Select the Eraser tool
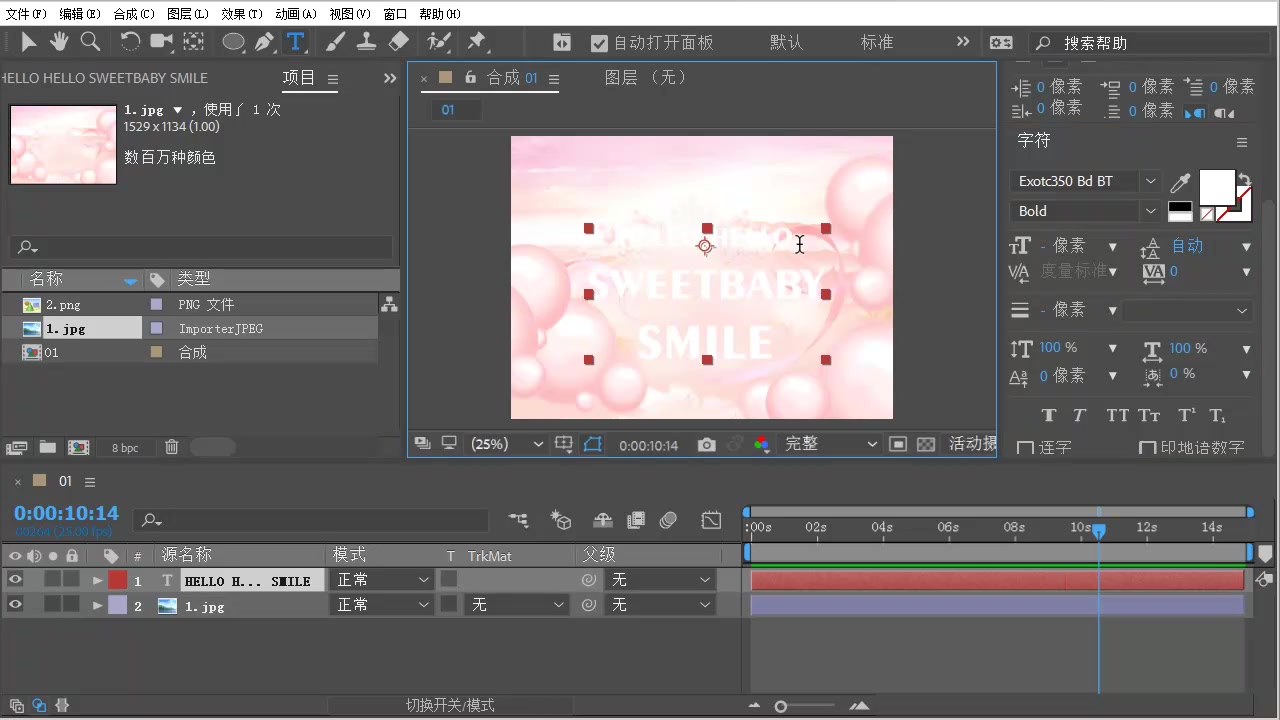 click(398, 41)
